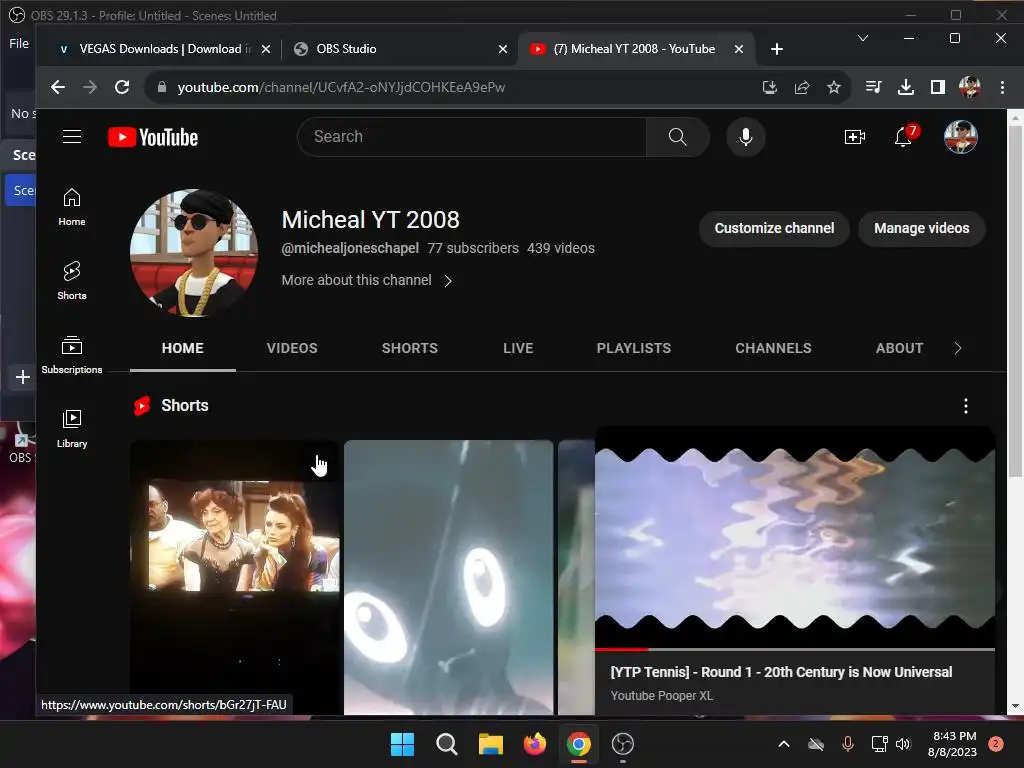Open the taskbar clock showing 8:43 PM
This screenshot has width=1024, height=768.
pos(952,744)
